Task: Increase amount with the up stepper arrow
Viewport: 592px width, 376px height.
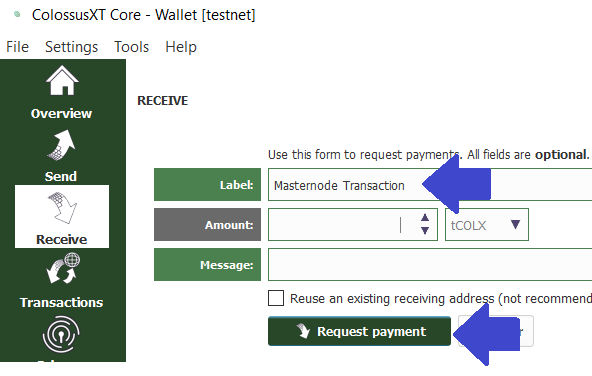Action: (x=425, y=217)
